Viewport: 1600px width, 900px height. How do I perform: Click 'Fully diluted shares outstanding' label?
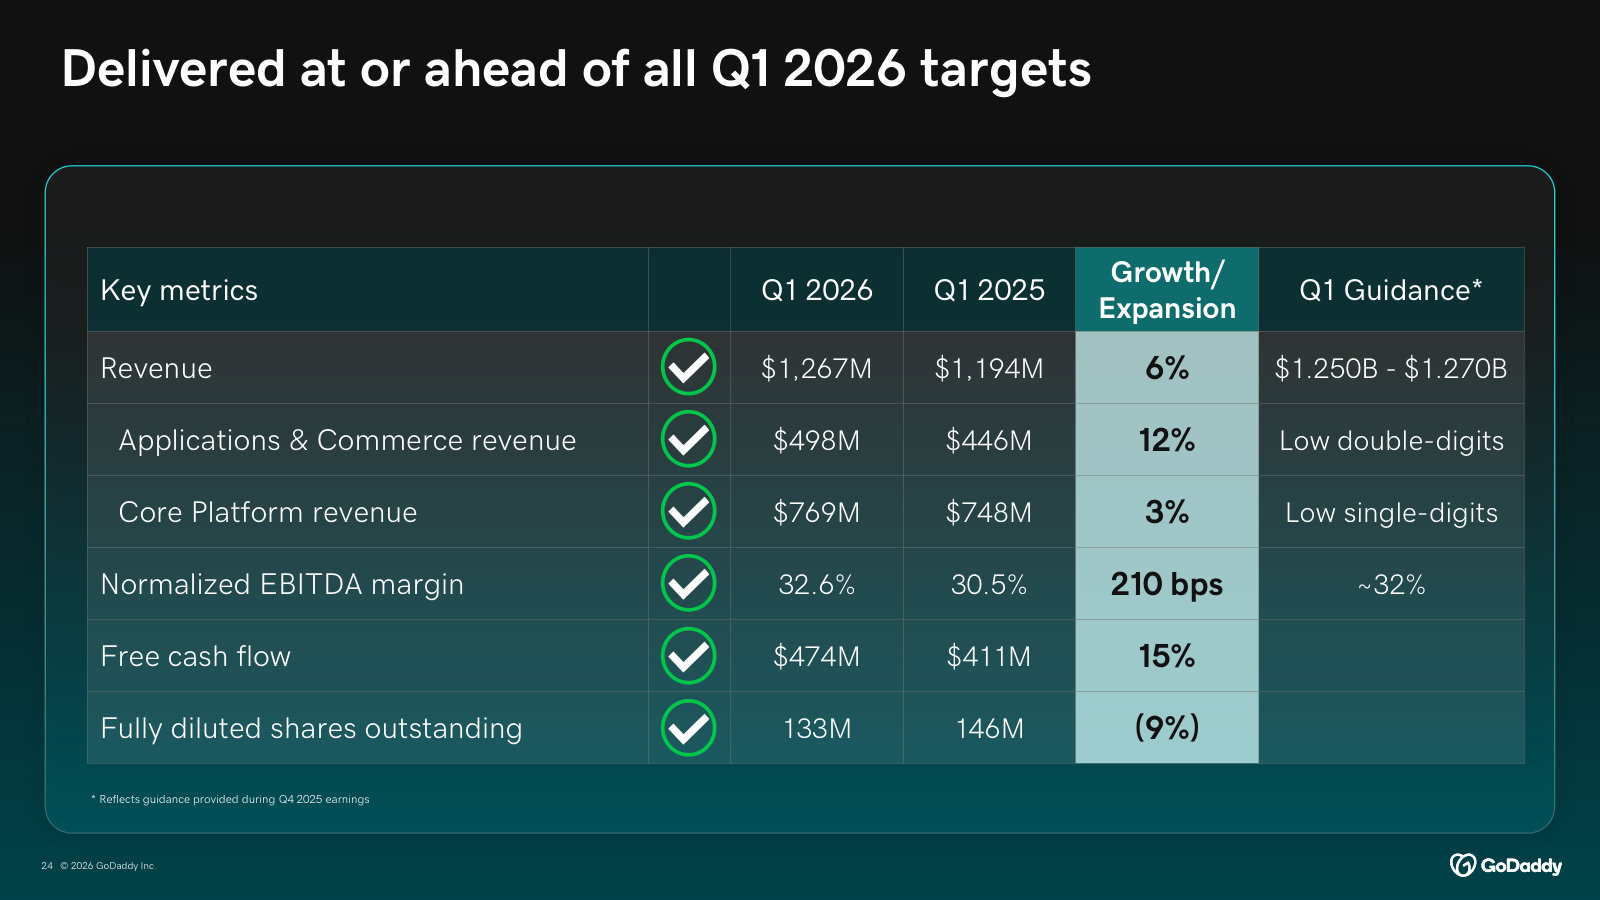[311, 728]
